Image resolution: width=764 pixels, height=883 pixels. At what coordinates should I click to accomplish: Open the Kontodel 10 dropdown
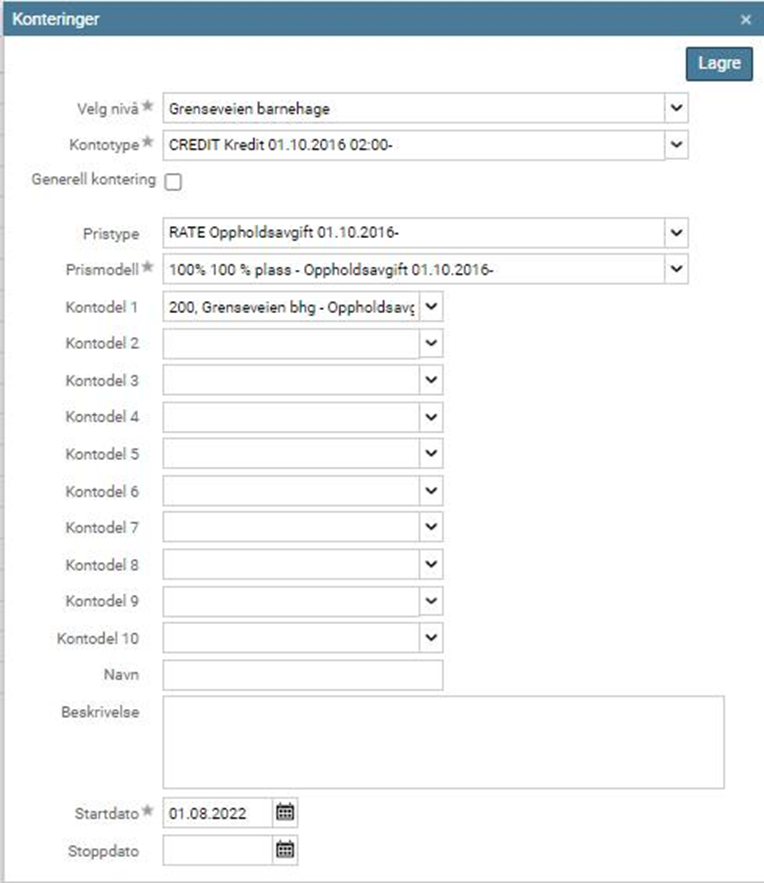tap(431, 636)
